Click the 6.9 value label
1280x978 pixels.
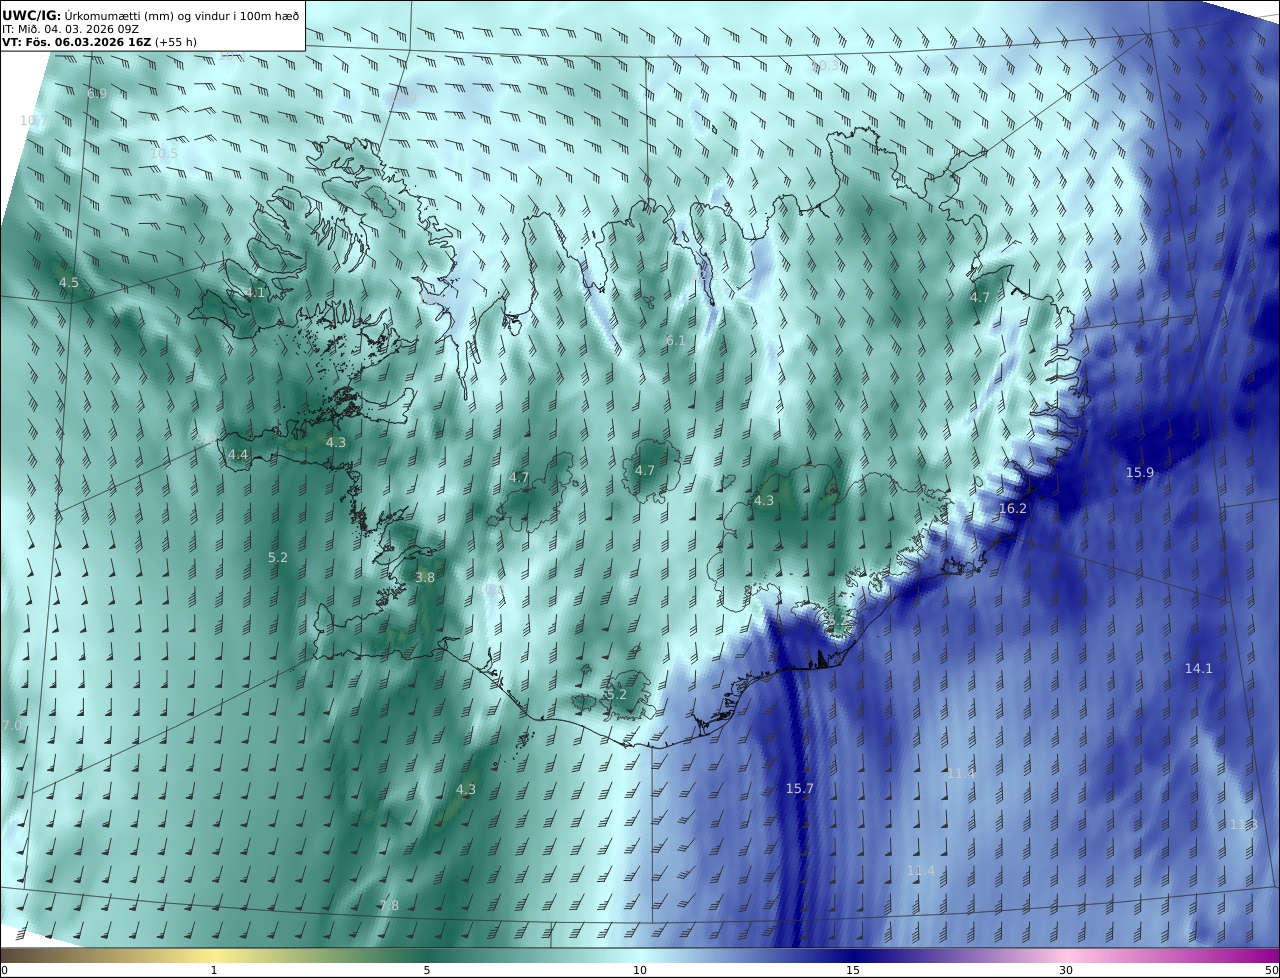[97, 94]
